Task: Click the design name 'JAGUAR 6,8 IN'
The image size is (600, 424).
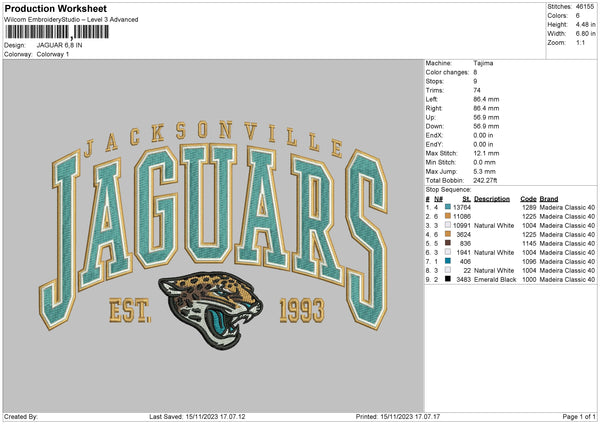Action: click(x=59, y=45)
